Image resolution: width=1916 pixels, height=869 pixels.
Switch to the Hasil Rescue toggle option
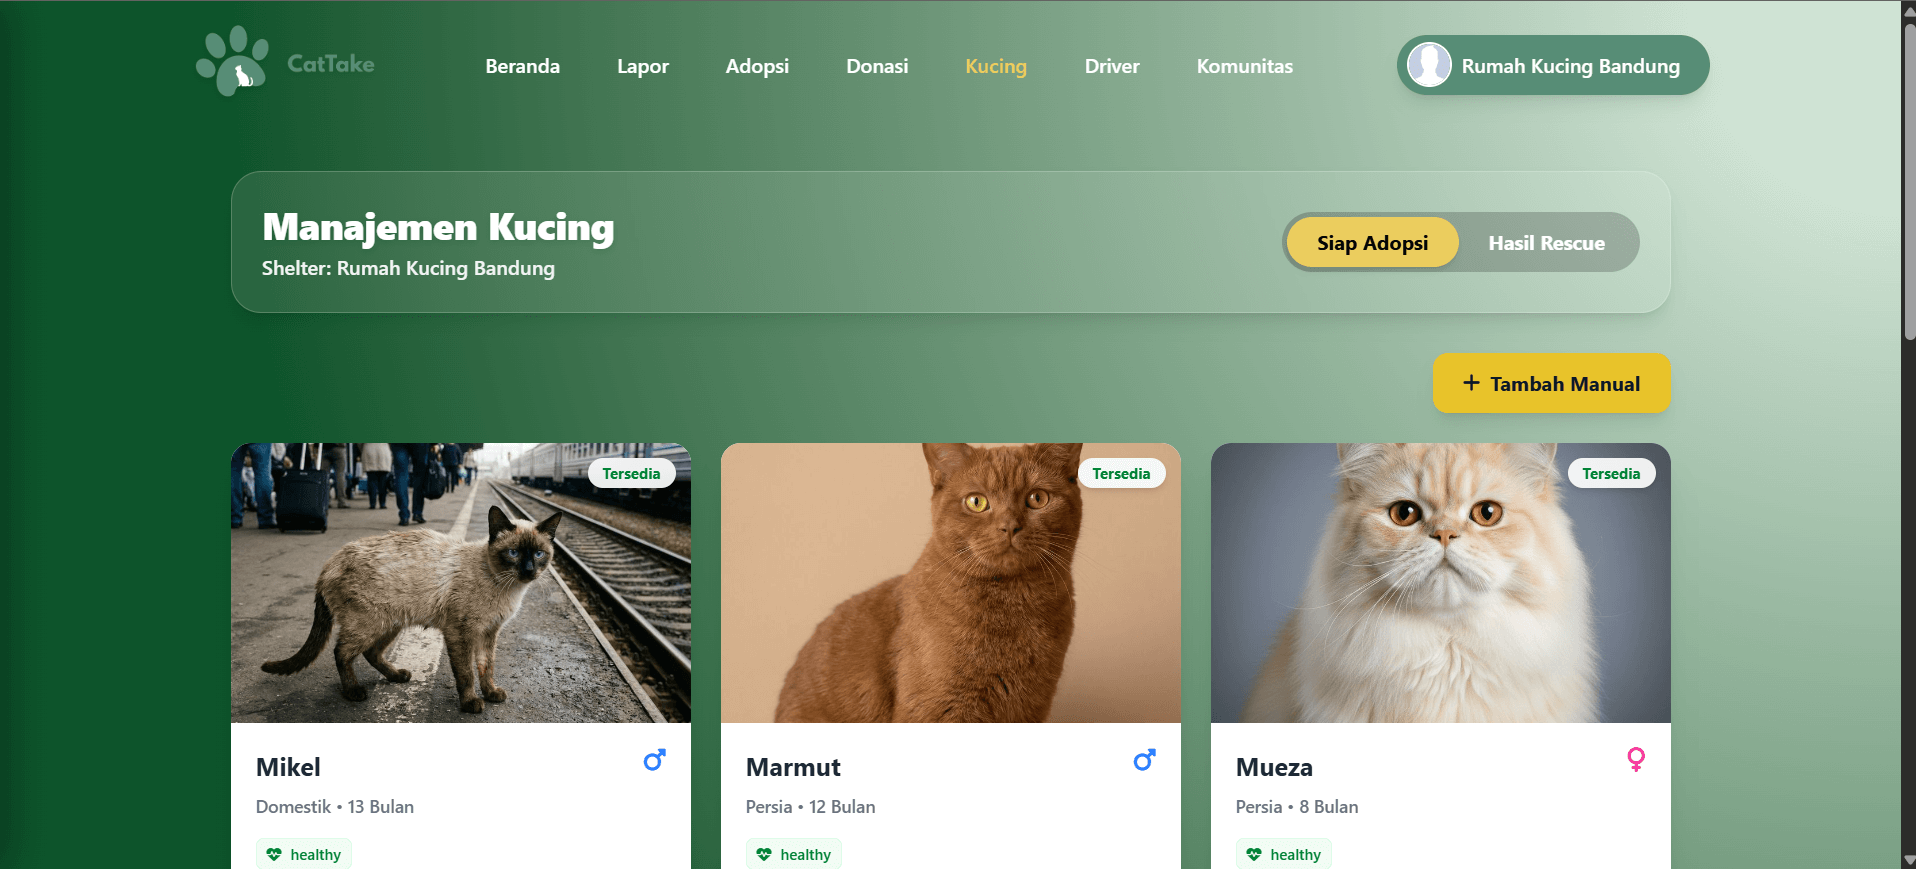click(1546, 243)
